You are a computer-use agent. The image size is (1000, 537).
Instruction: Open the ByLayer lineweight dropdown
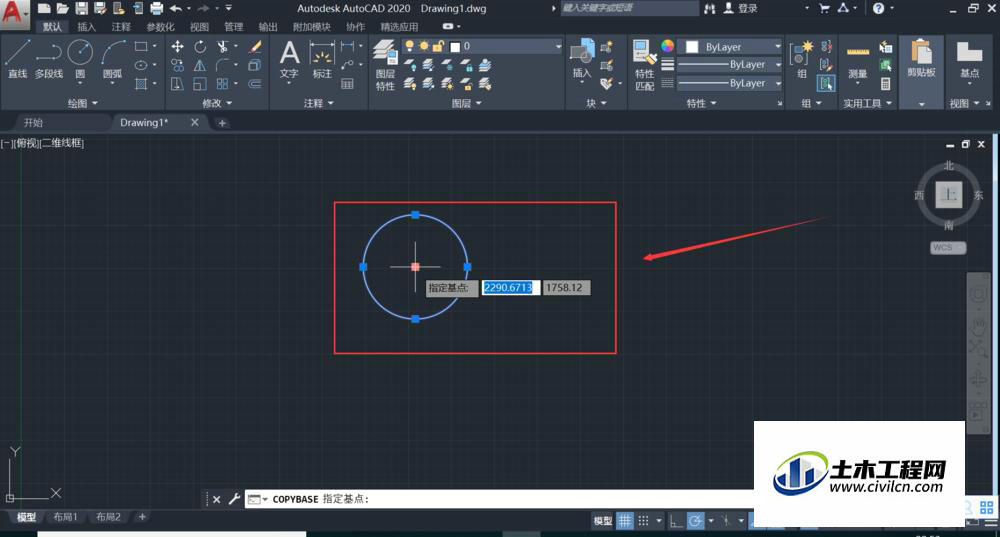[x=778, y=65]
